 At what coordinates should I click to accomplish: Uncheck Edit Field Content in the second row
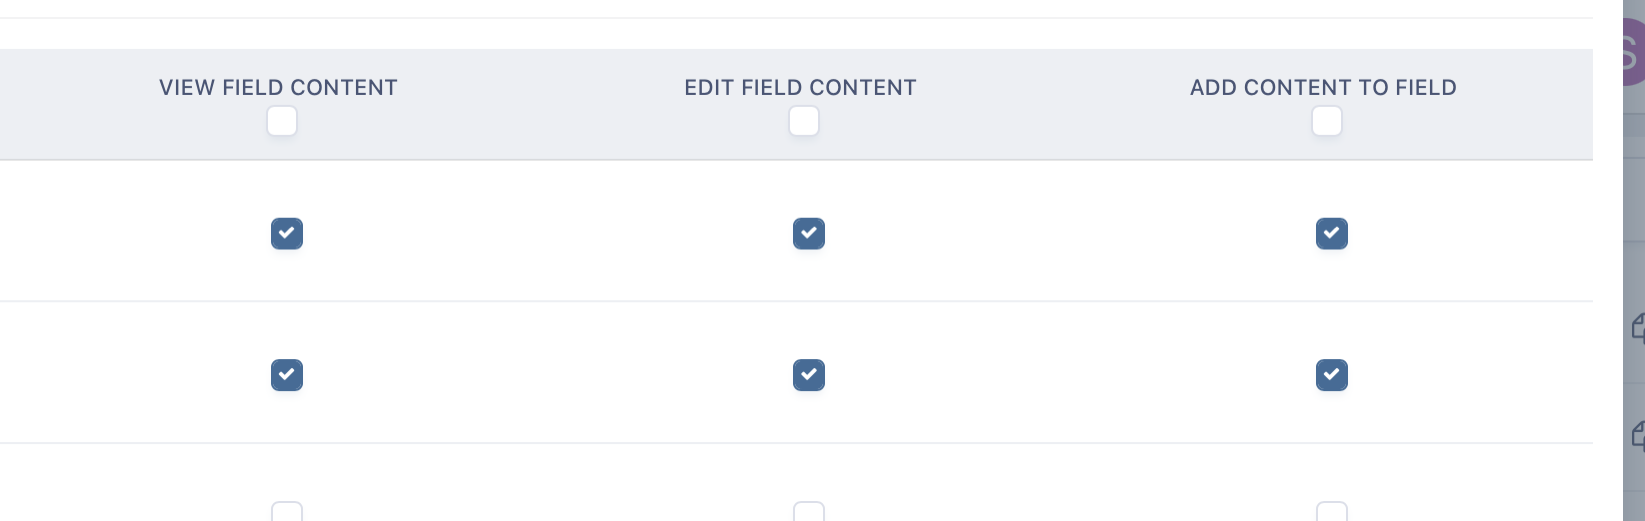tap(809, 375)
